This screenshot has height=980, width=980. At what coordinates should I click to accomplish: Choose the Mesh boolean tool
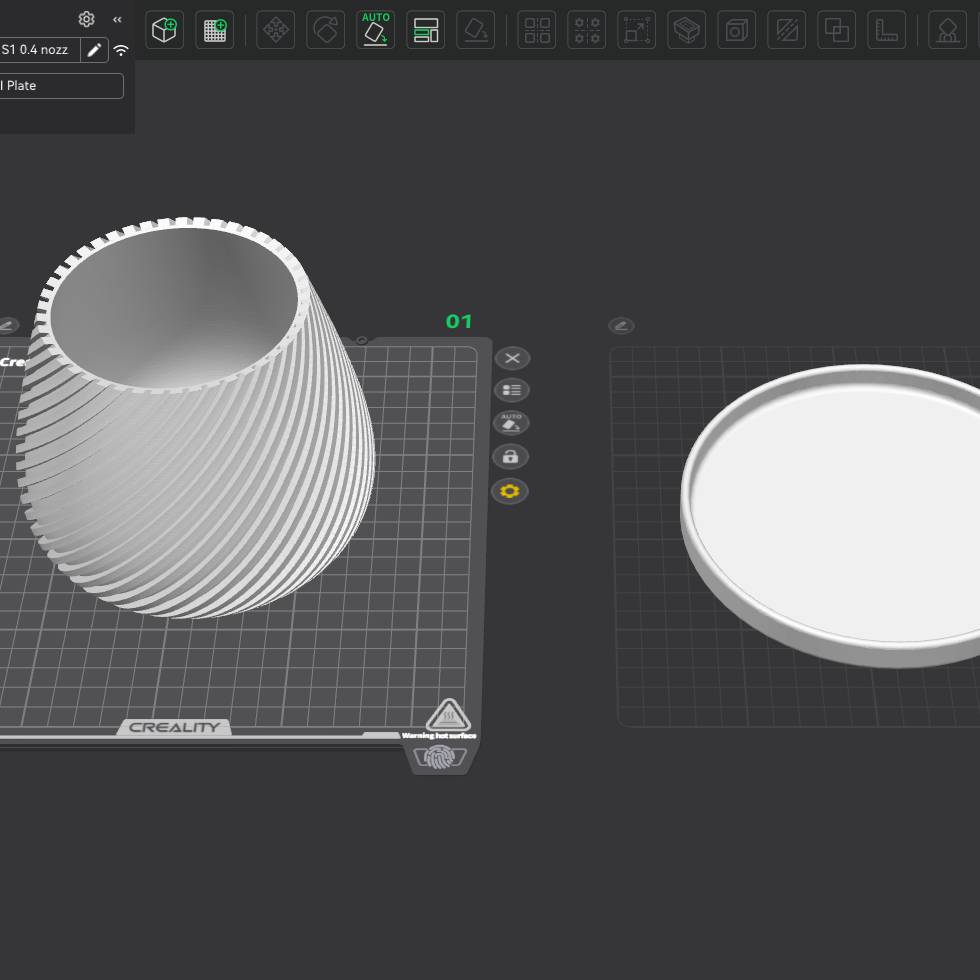pyautogui.click(x=836, y=30)
